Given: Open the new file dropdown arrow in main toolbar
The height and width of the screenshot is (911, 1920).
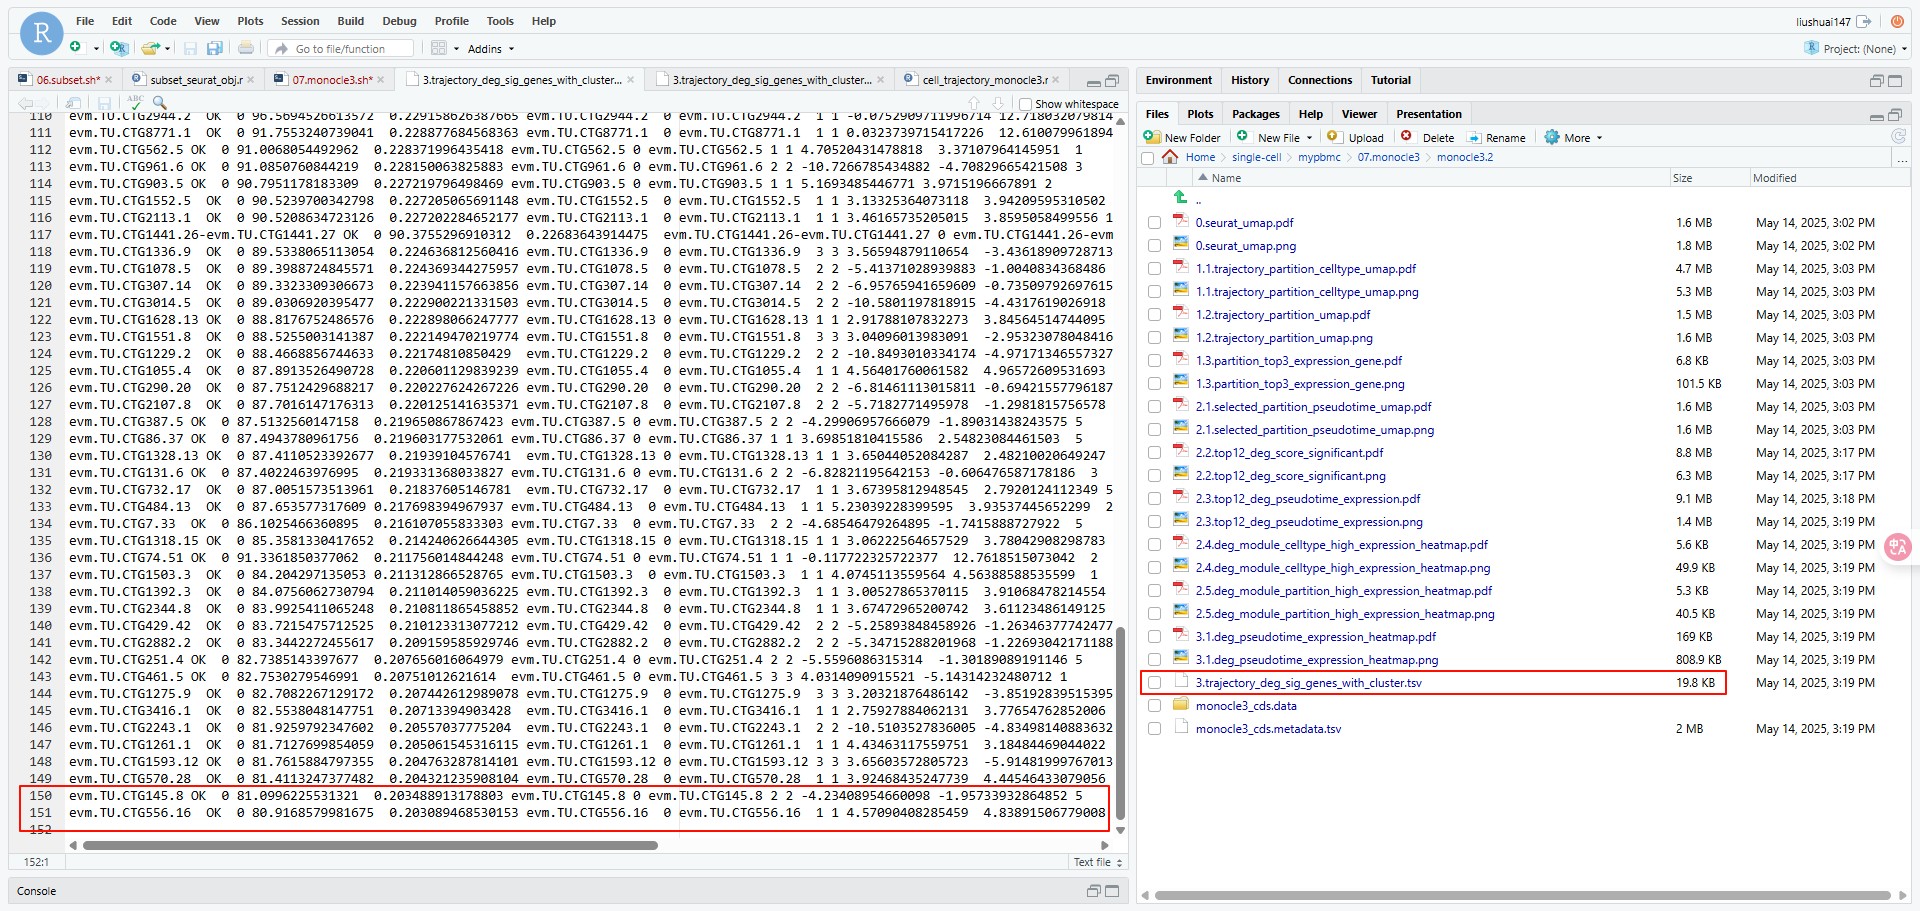Looking at the screenshot, I should click(96, 48).
